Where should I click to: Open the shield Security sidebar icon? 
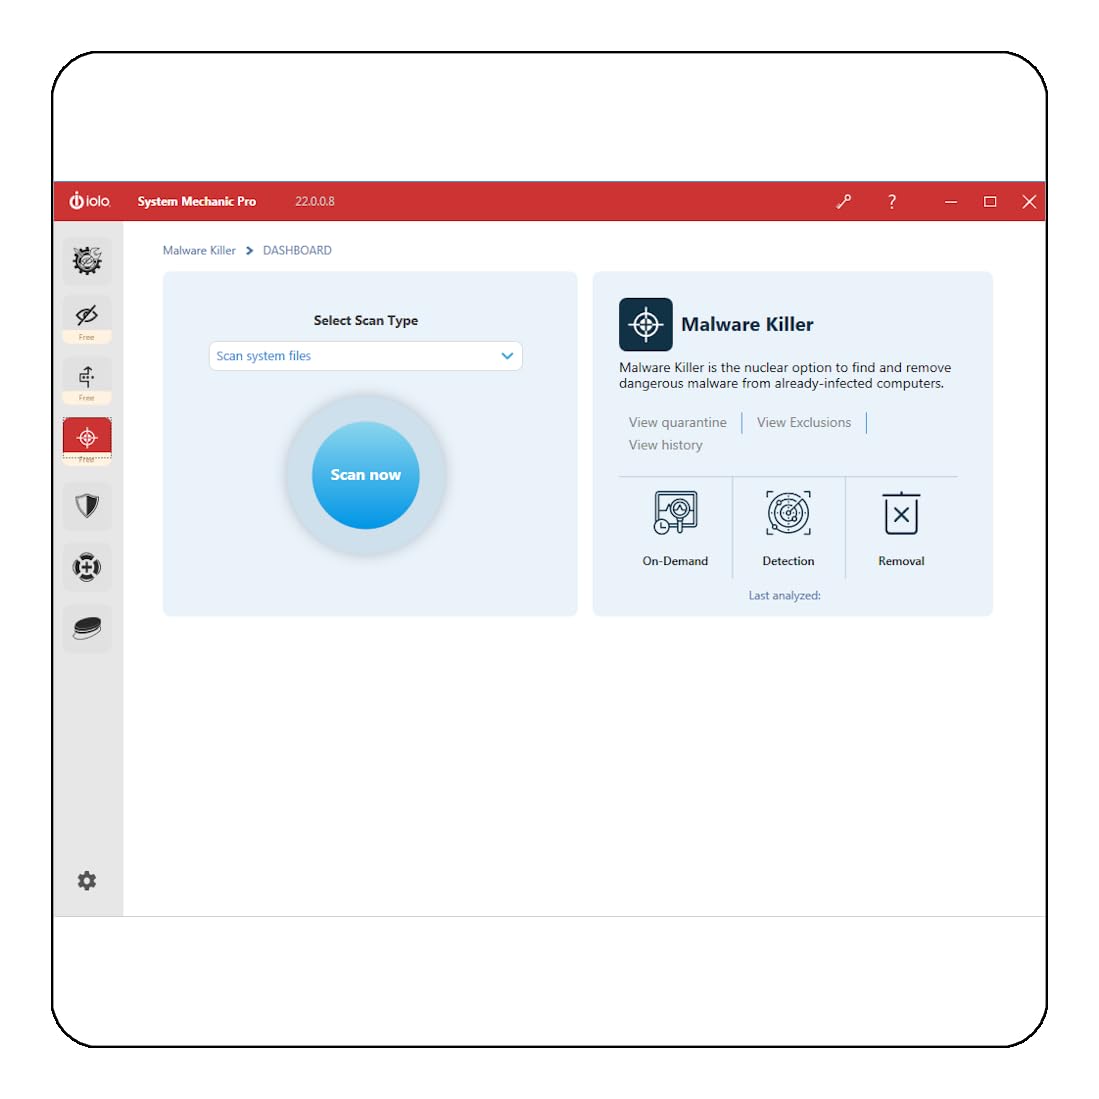(x=87, y=505)
